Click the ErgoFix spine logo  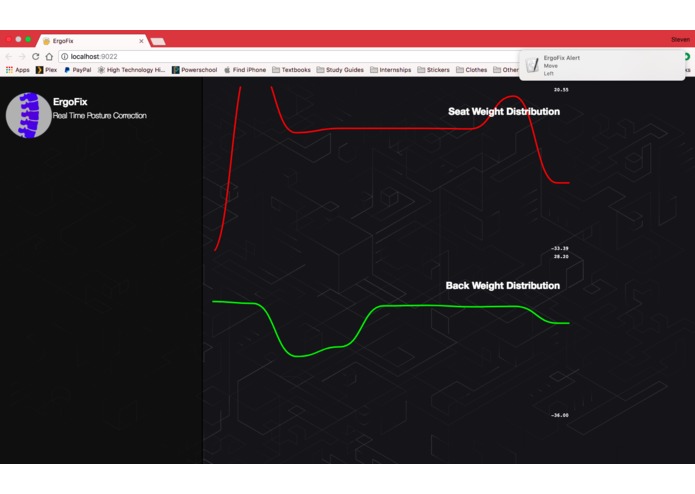(28, 115)
